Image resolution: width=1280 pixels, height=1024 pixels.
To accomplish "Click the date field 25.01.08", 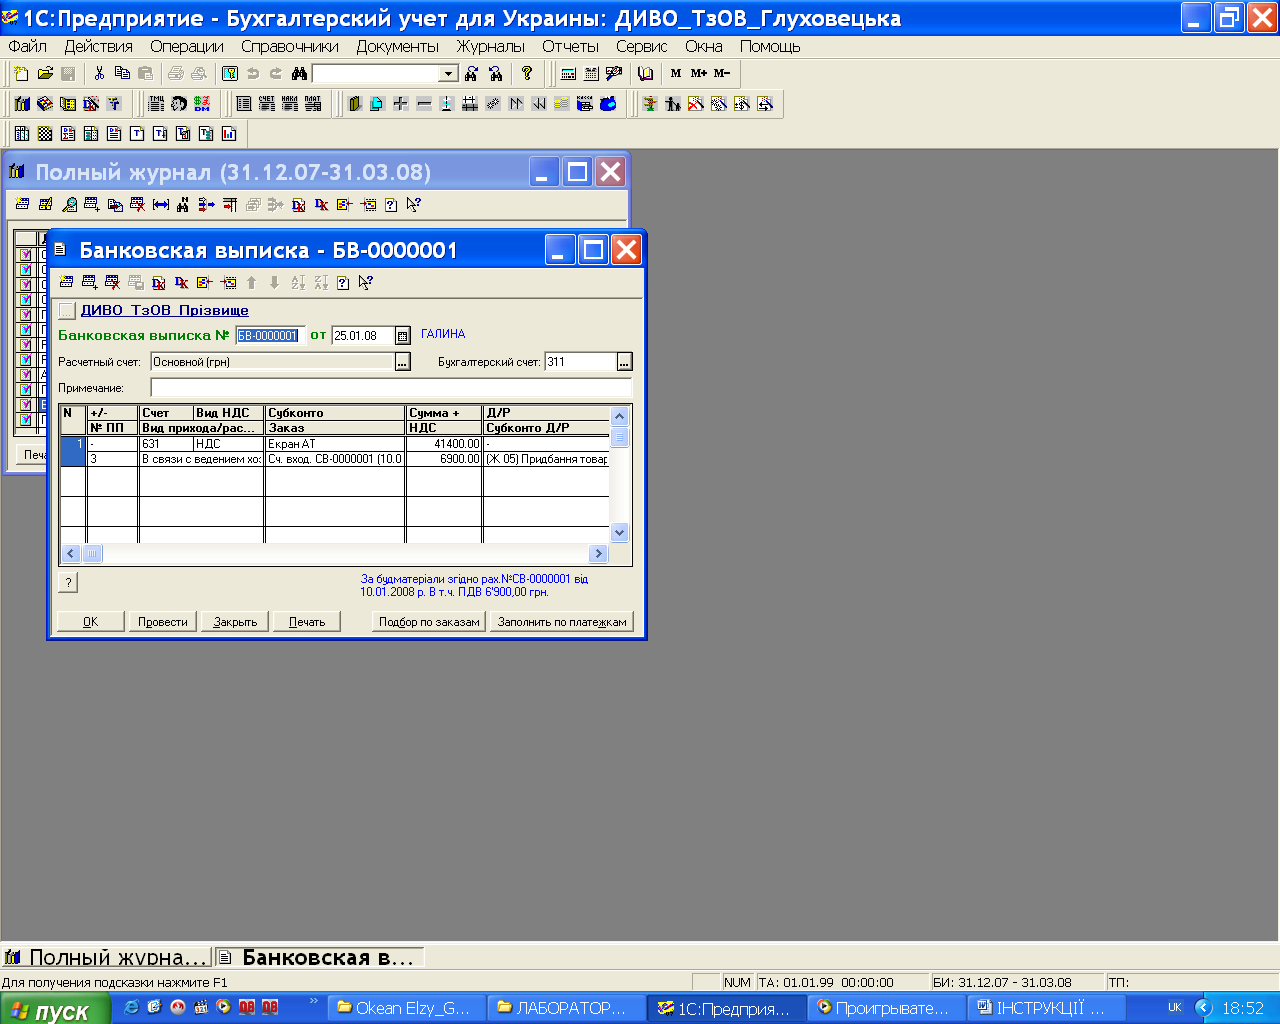I will click(x=363, y=336).
